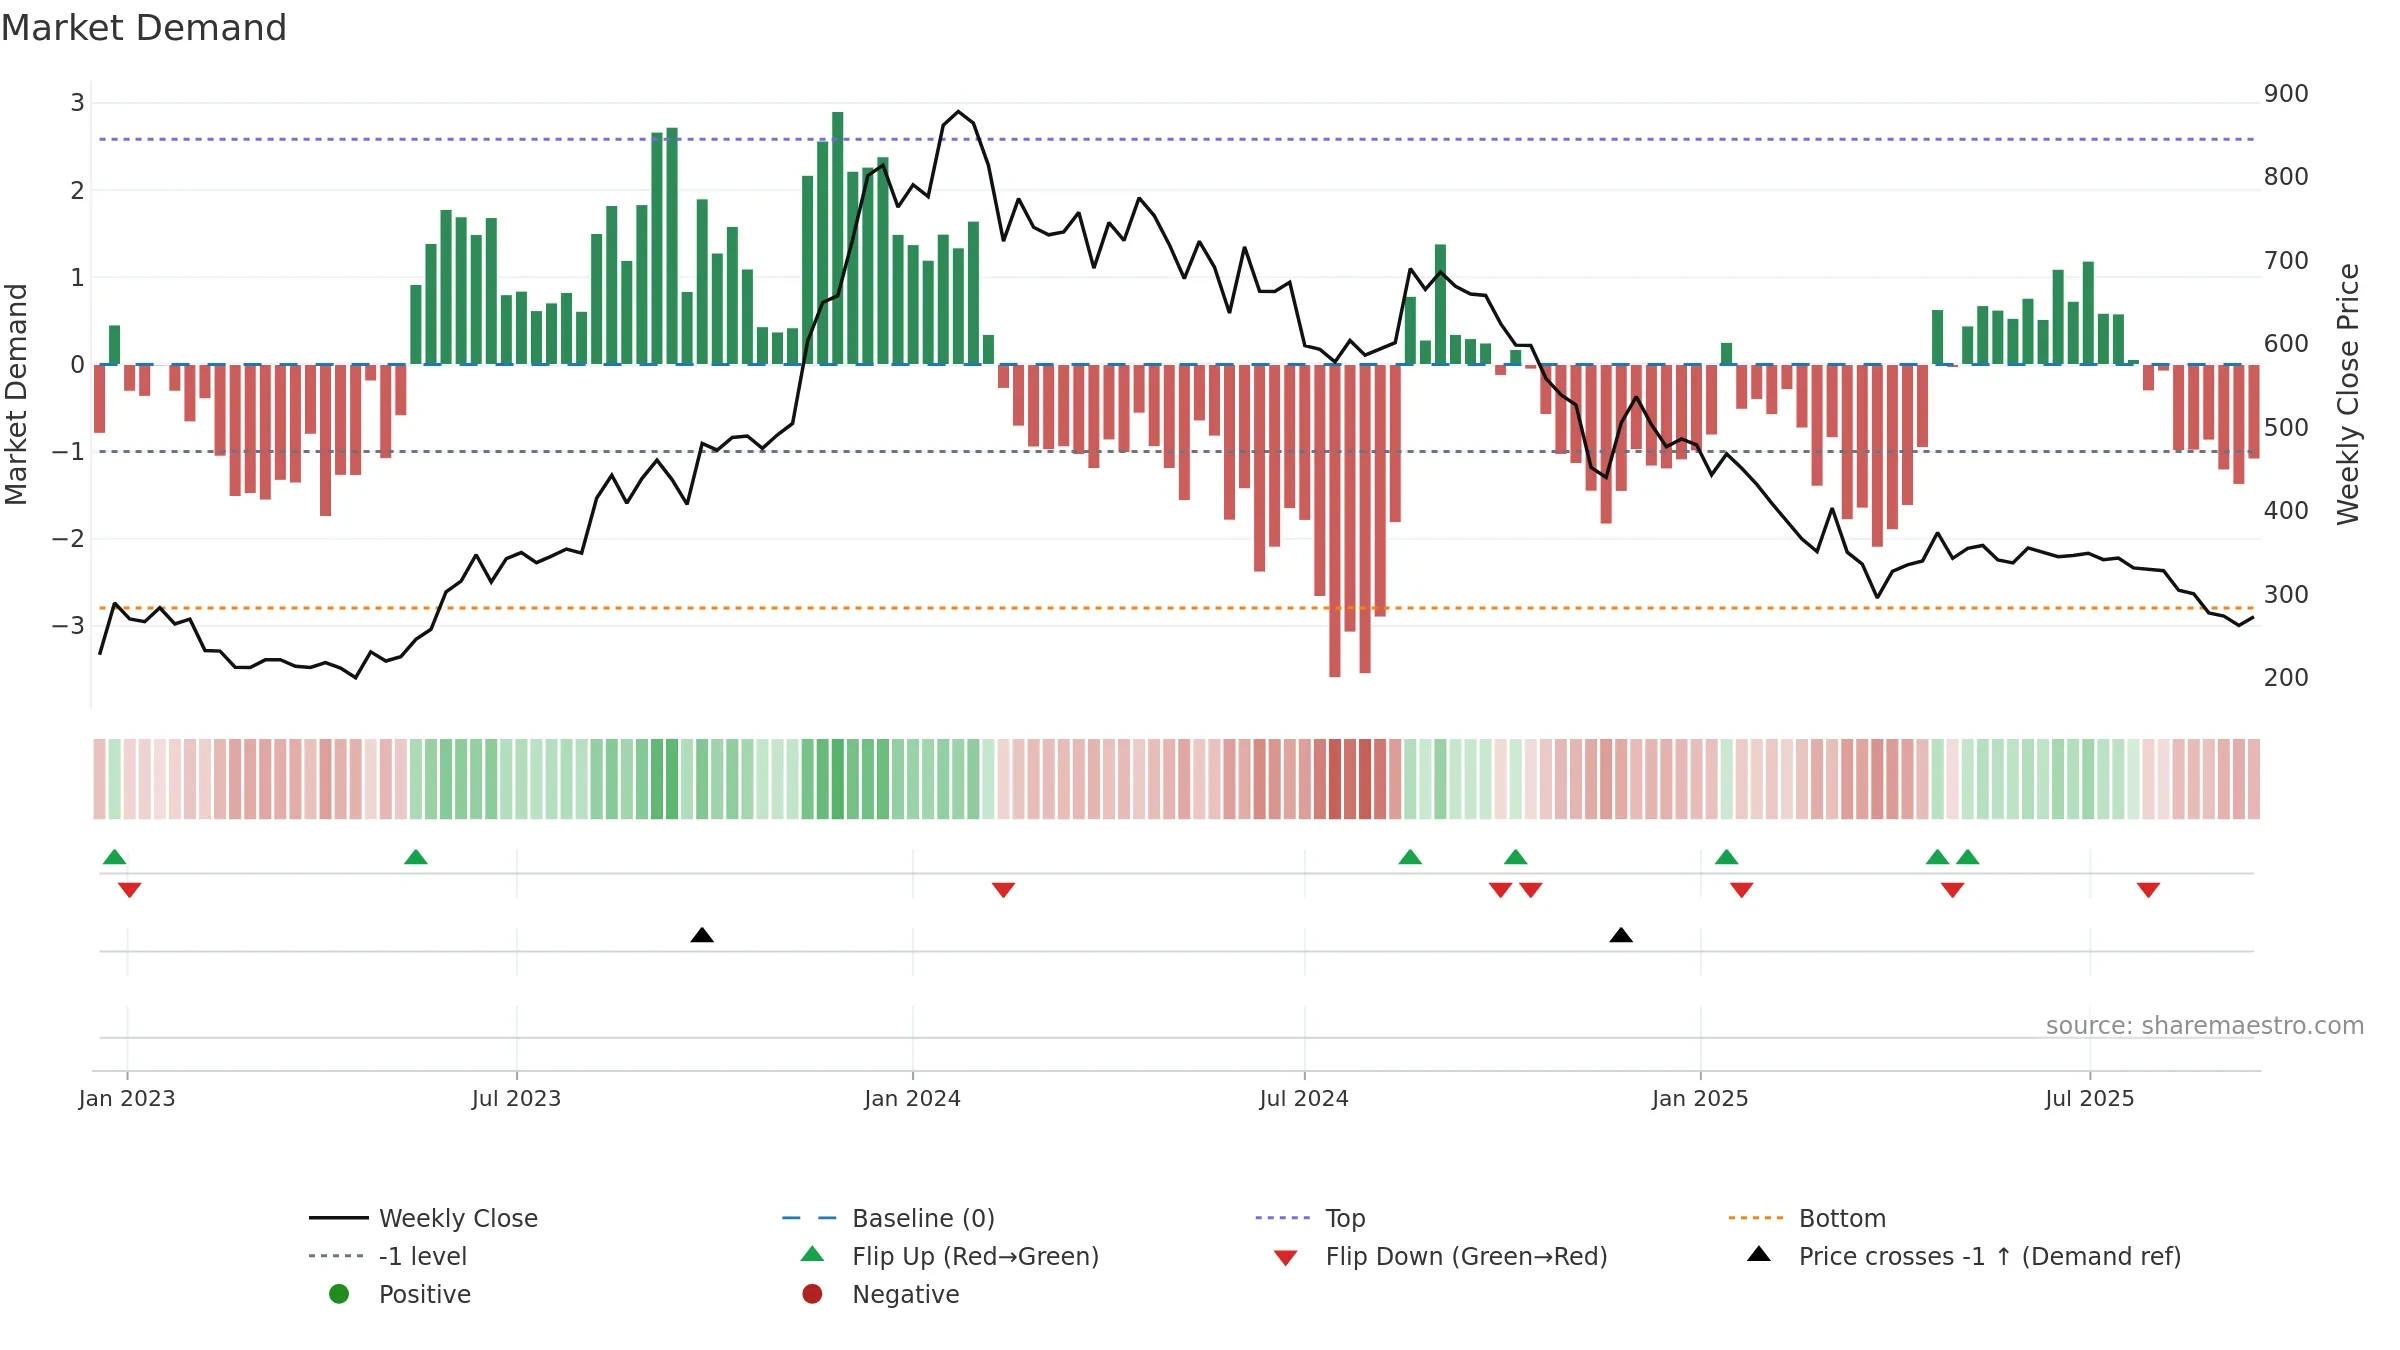Screen dimensions: 2400x1350
Task: Click the red flip-down marker just after Jan 2025
Action: pyautogui.click(x=1742, y=890)
